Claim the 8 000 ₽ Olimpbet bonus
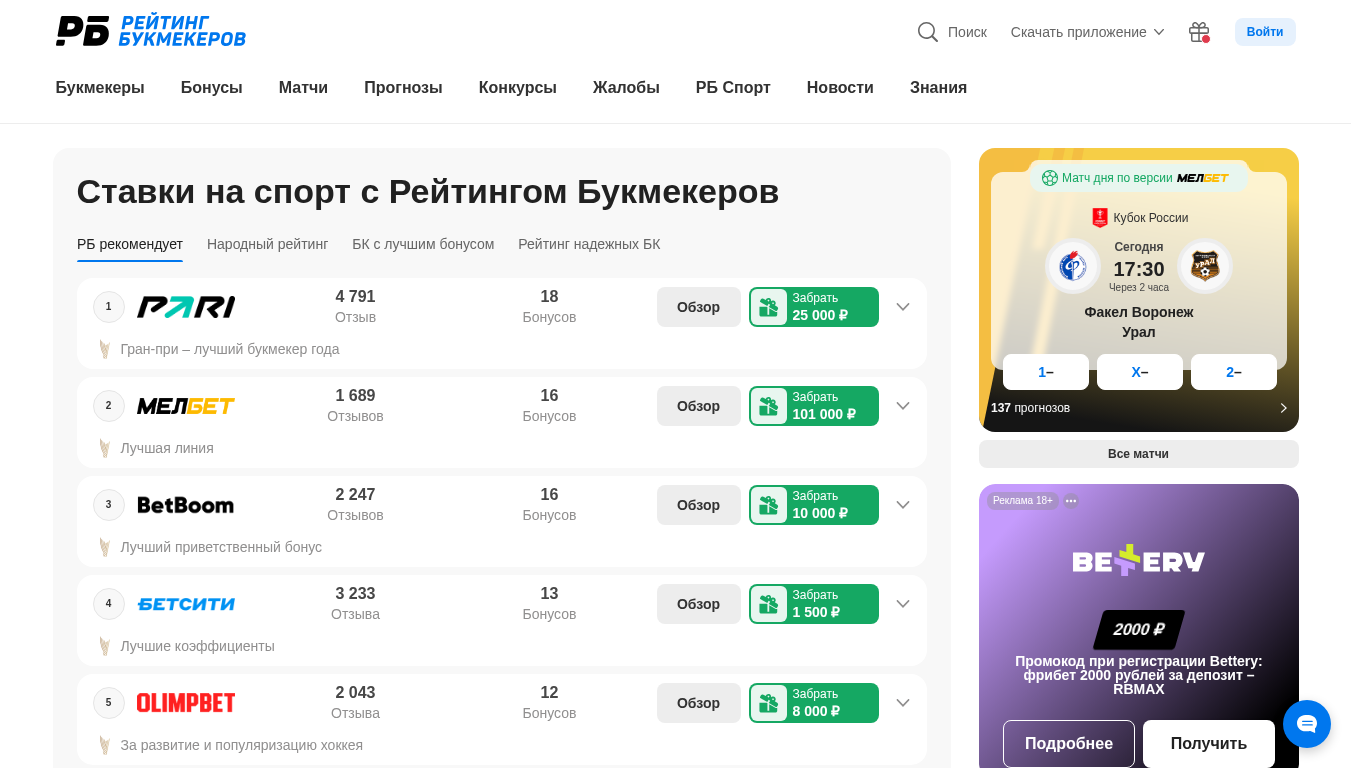This screenshot has height=768, width=1366. [814, 703]
